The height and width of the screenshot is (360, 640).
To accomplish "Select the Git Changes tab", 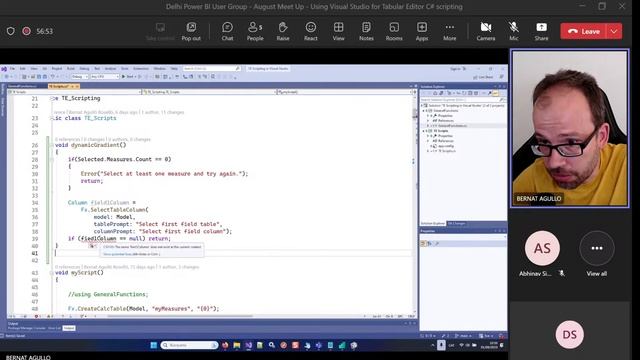I will click(x=456, y=224).
